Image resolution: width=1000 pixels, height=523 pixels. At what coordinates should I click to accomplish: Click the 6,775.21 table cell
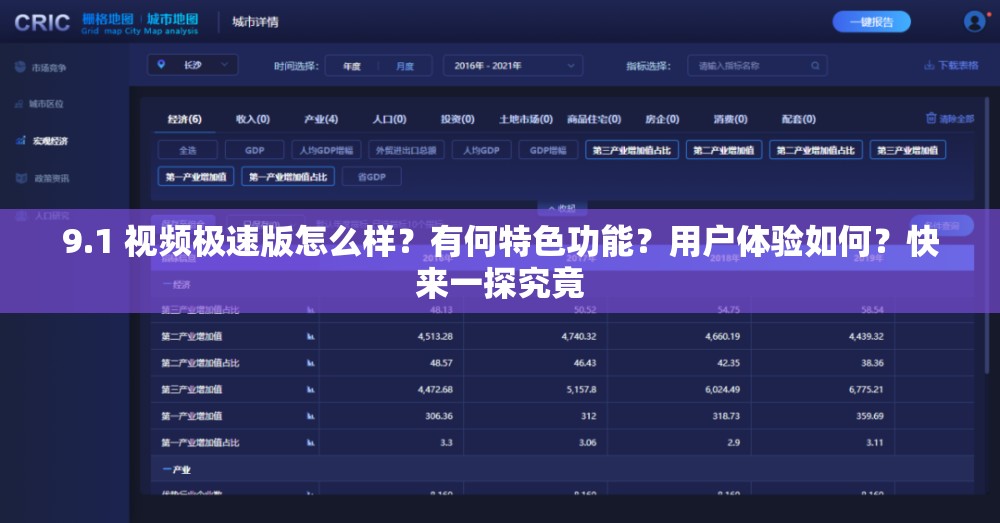click(x=866, y=389)
